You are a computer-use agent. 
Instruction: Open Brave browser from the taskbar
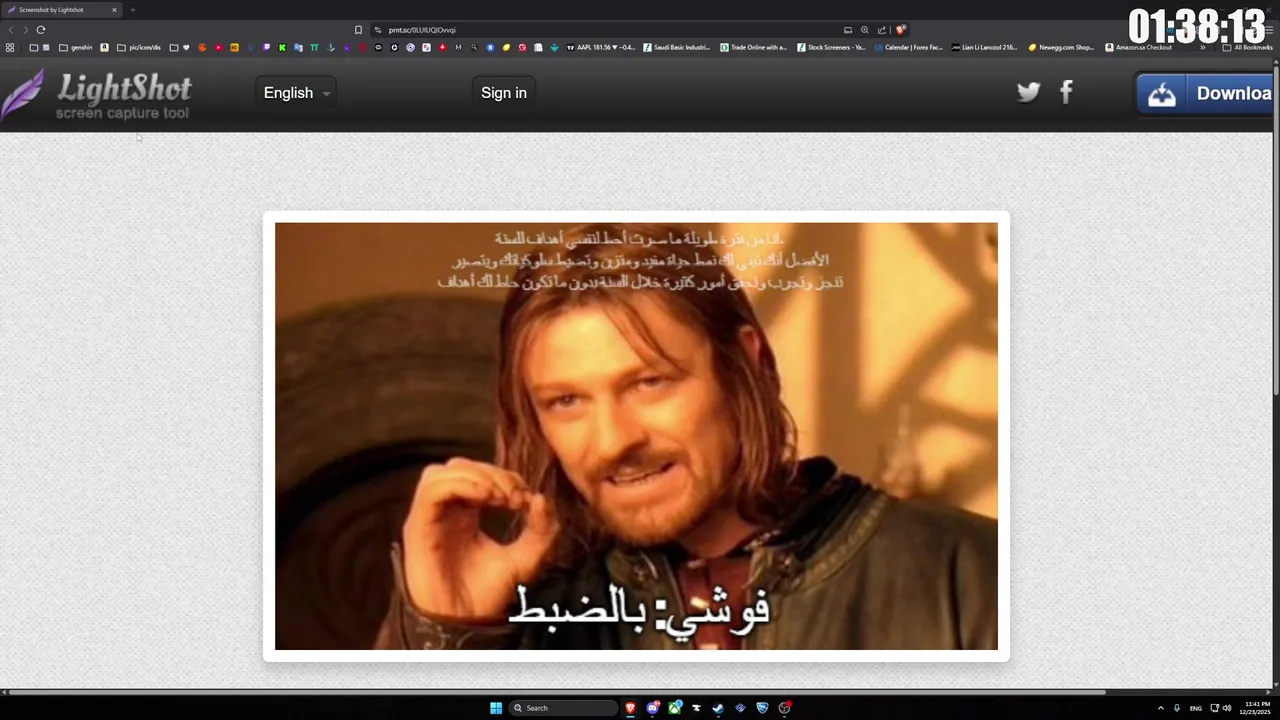[x=630, y=708]
